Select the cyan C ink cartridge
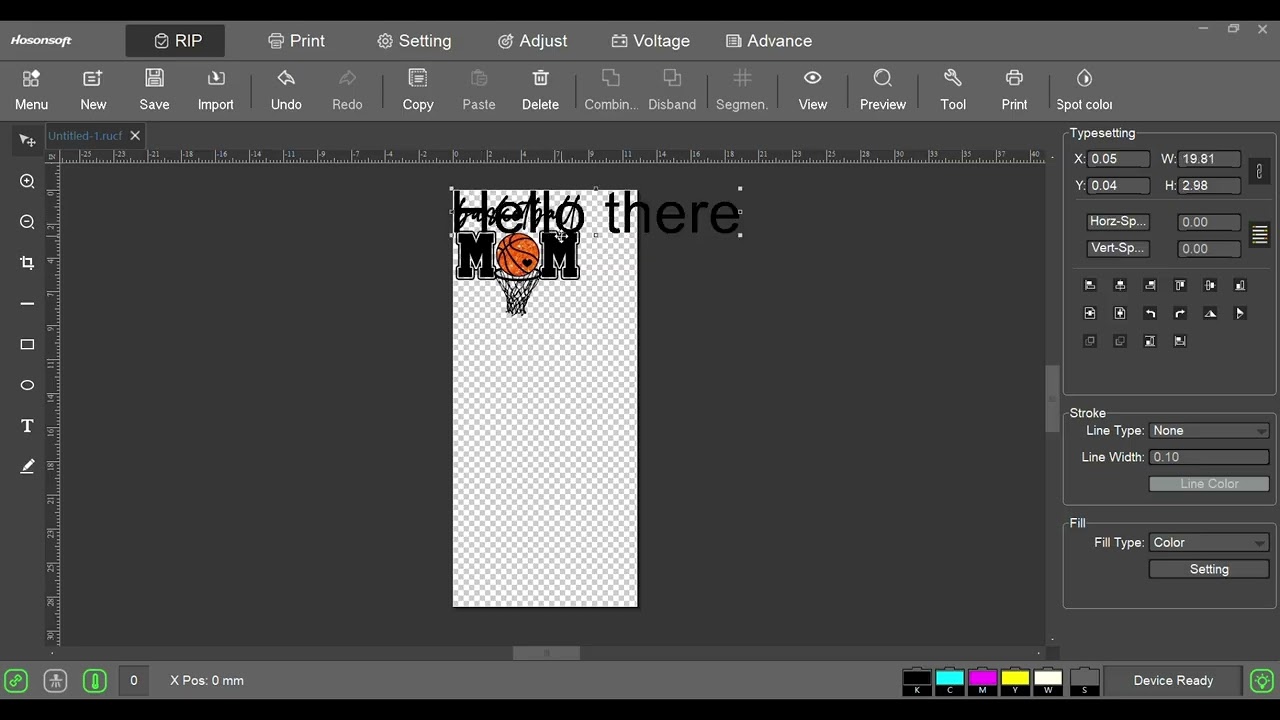This screenshot has height=720, width=1280. pos(950,682)
